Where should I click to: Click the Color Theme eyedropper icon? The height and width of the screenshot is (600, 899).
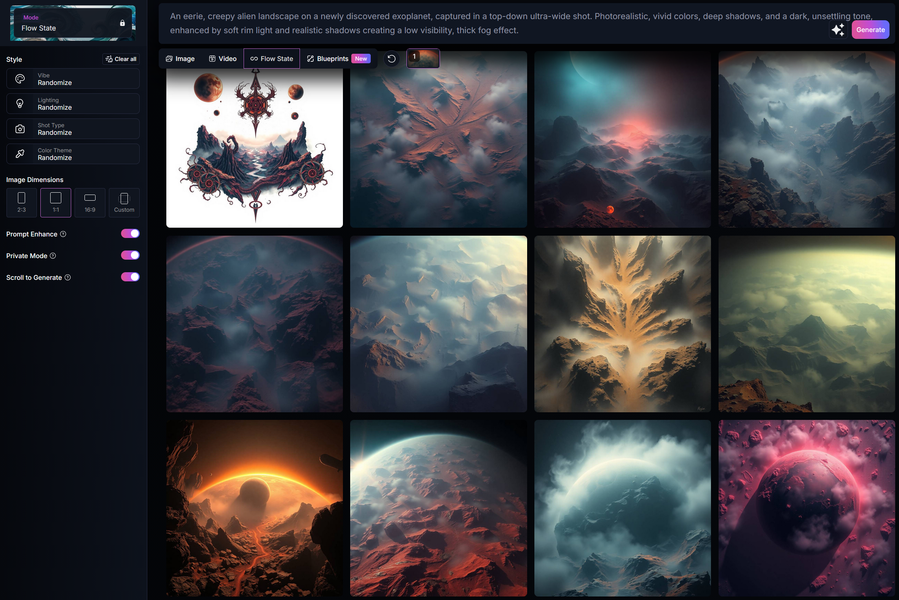(20, 154)
